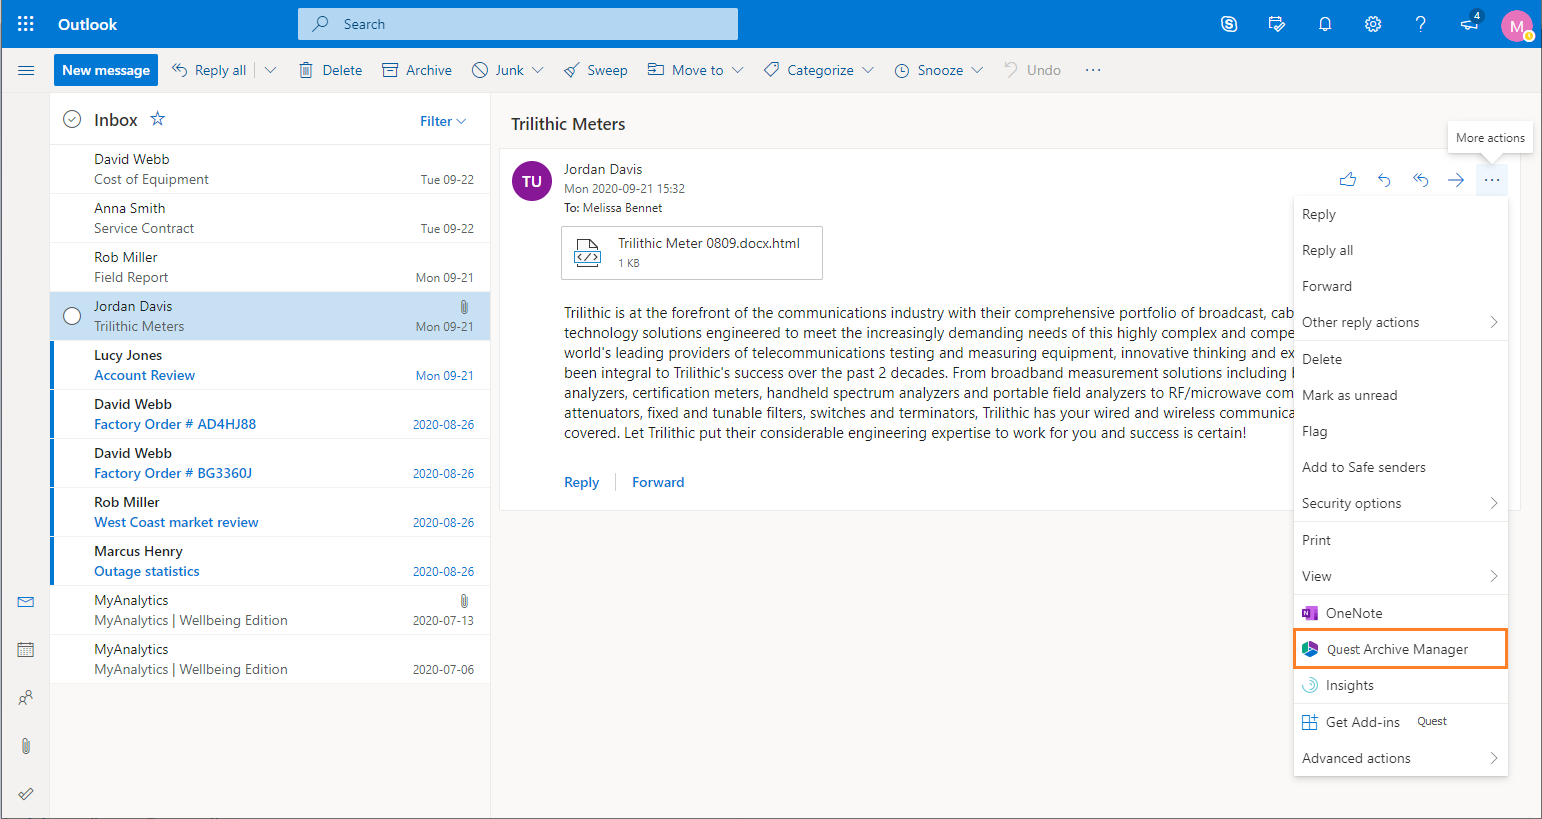The height and width of the screenshot is (819, 1542).
Task: Expand Other reply actions submenu
Action: pyautogui.click(x=1401, y=322)
